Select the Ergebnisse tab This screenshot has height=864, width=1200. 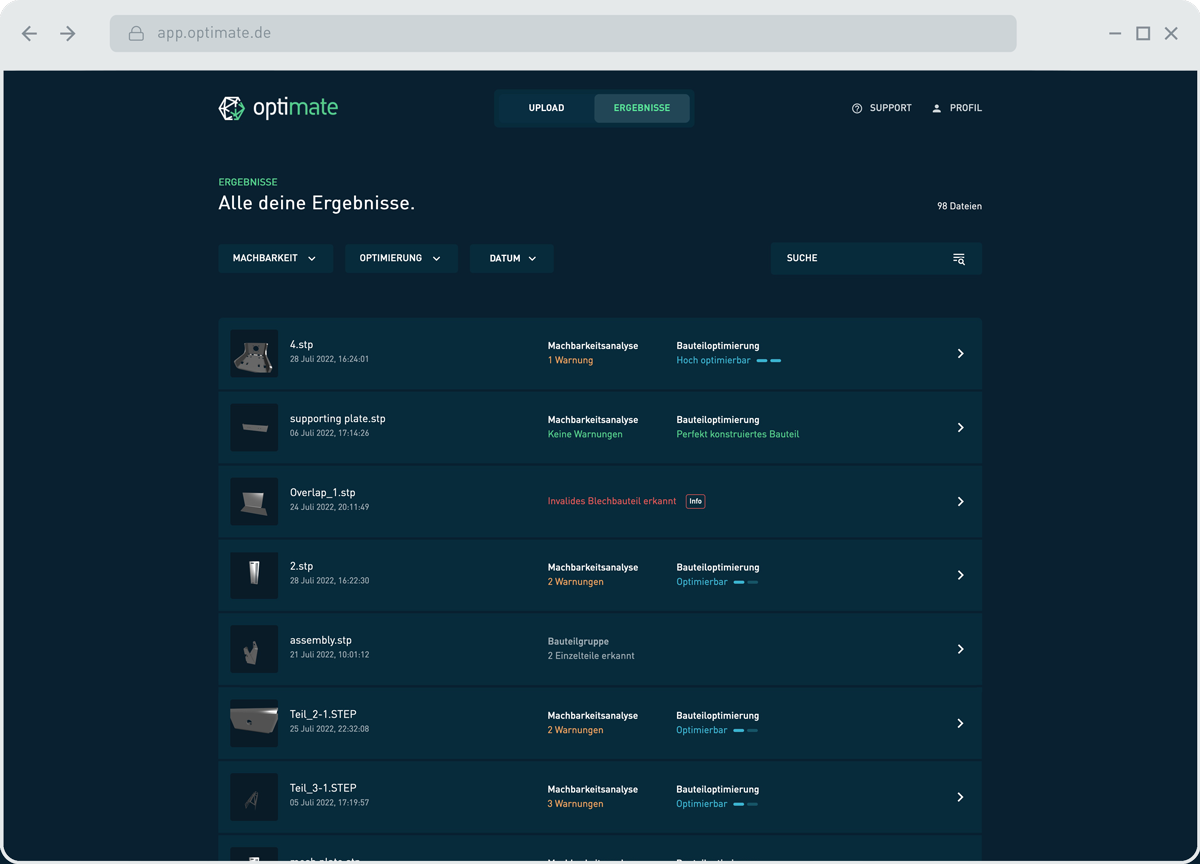(642, 108)
